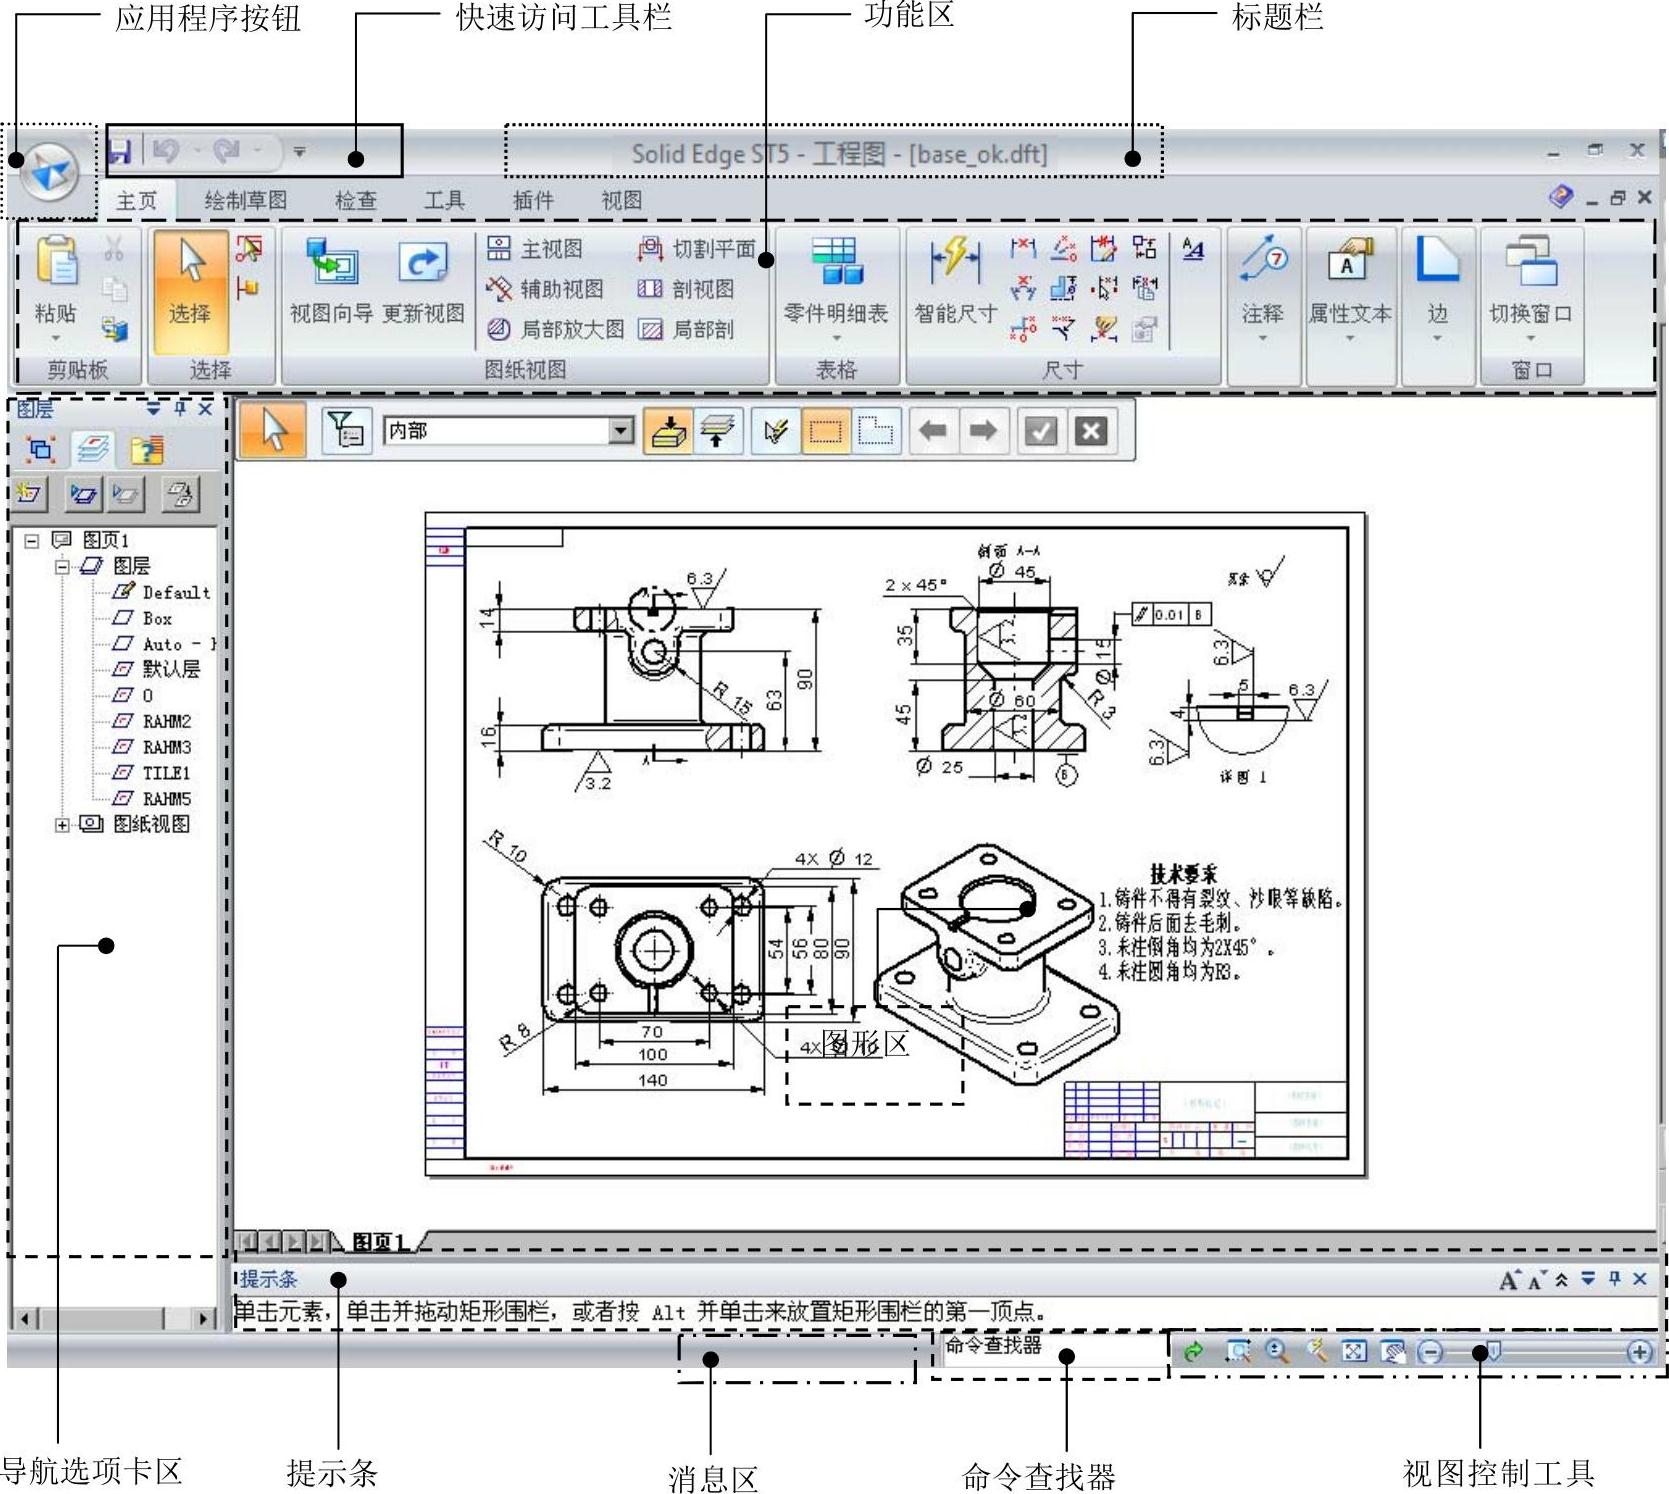1669x1494 pixels.
Task: Click the select arrow on the command bar
Action: (x=273, y=431)
